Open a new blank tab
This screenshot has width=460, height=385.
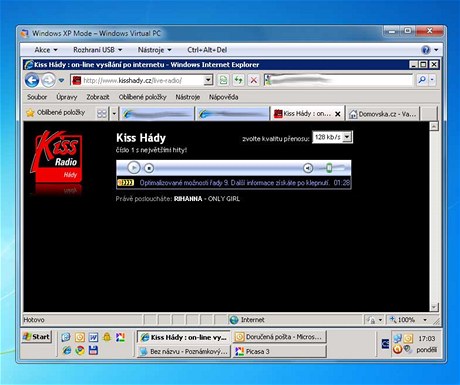(429, 114)
